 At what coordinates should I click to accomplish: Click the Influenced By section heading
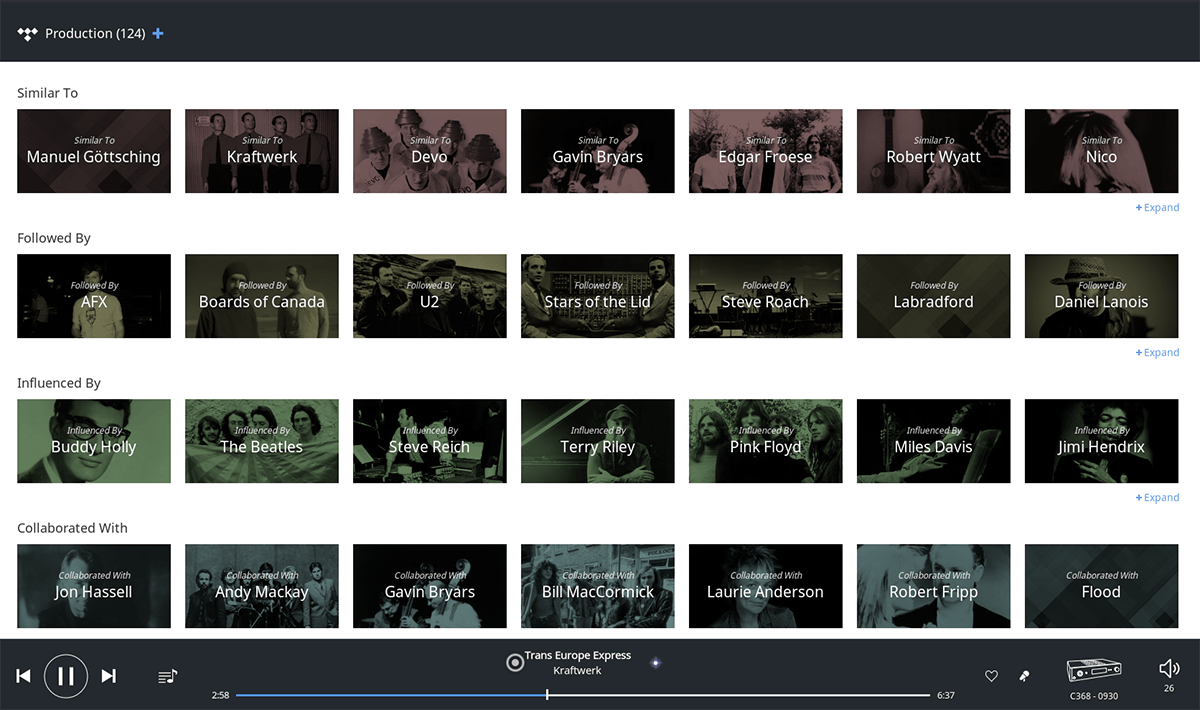pyautogui.click(x=59, y=383)
